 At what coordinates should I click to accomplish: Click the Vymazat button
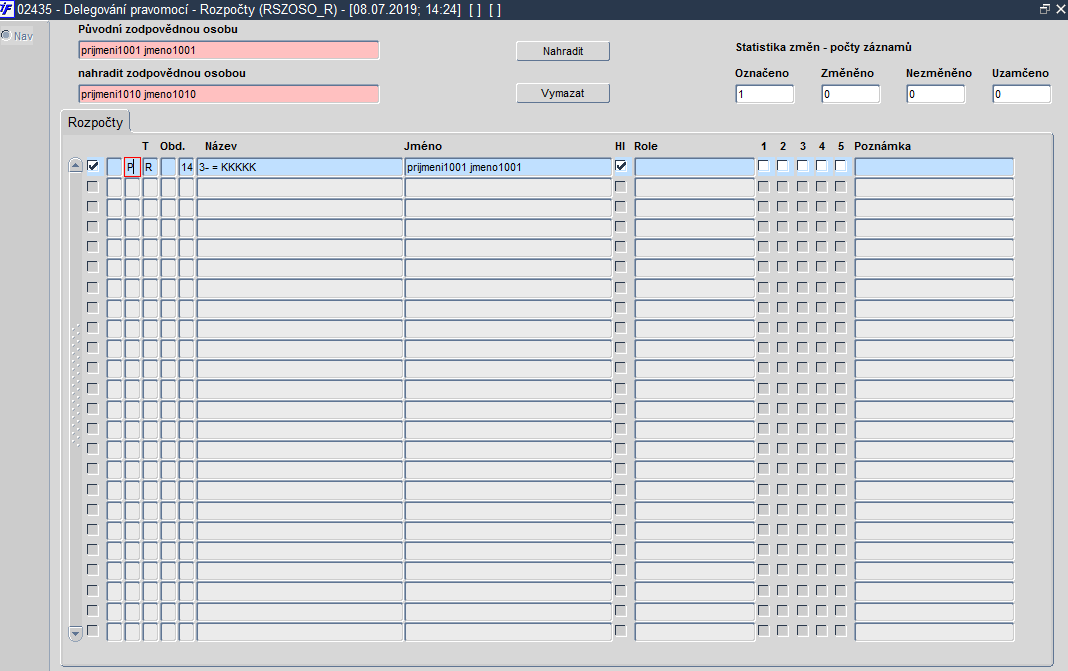[563, 93]
